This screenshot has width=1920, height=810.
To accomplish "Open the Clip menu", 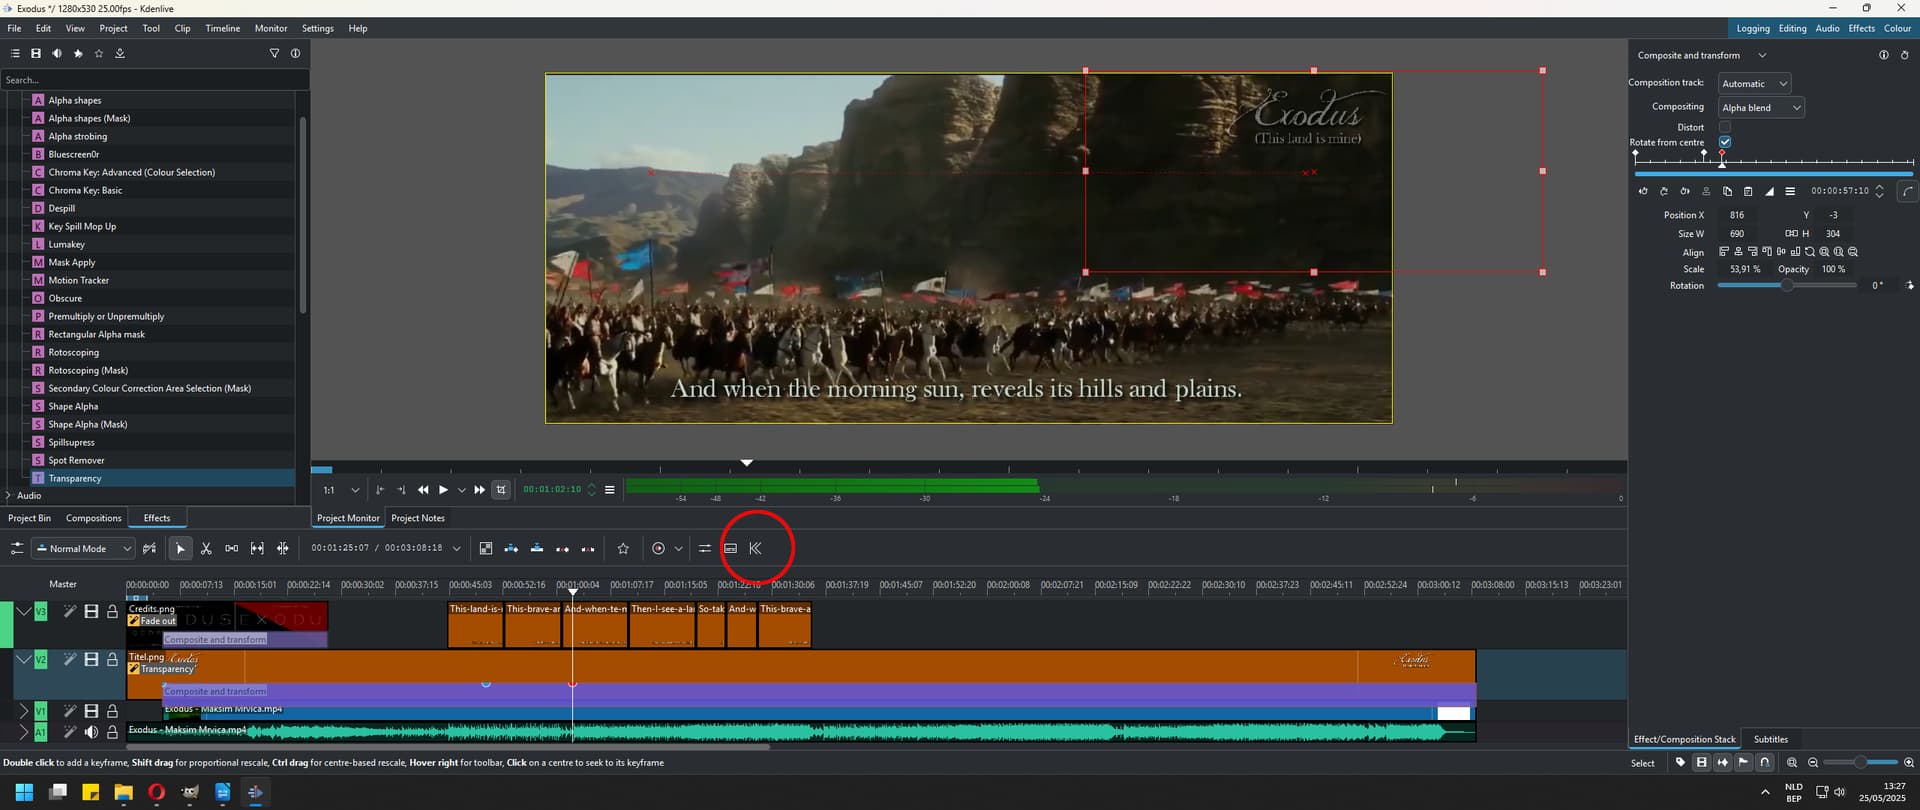I will click(x=182, y=28).
